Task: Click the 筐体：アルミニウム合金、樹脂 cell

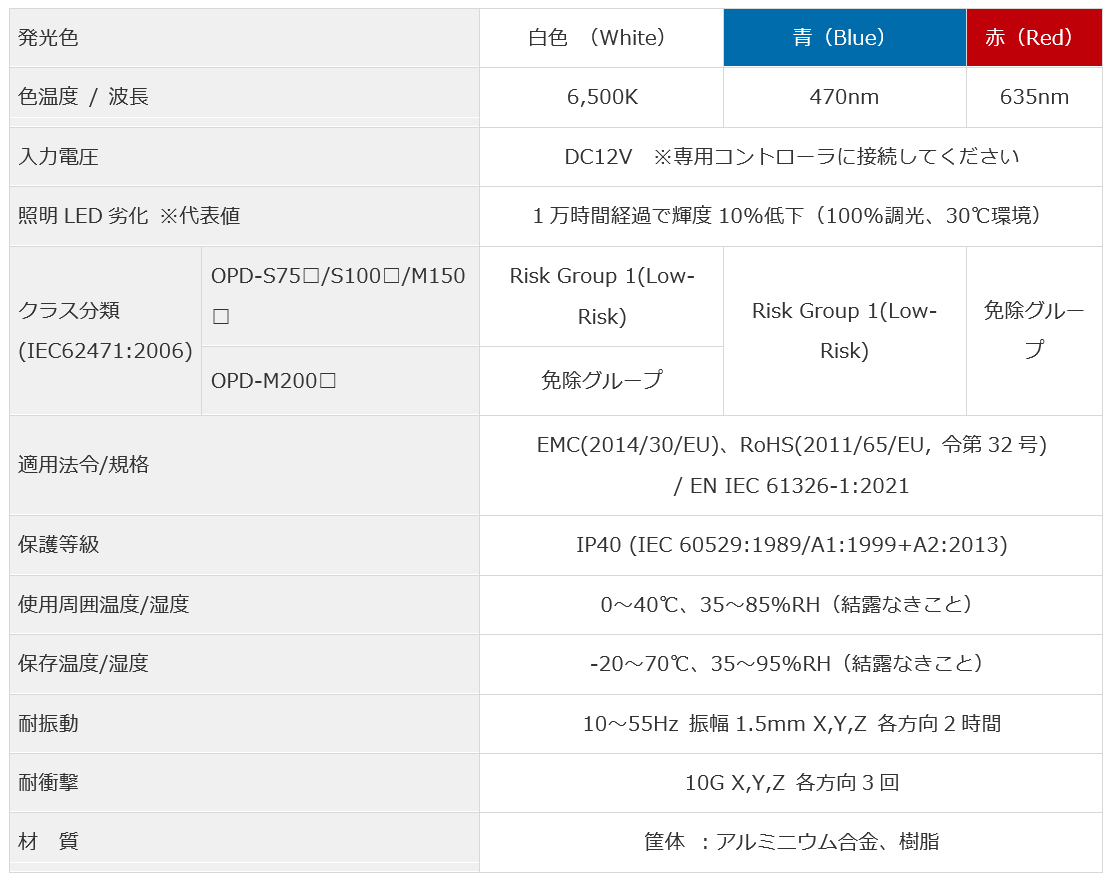Action: (x=791, y=842)
